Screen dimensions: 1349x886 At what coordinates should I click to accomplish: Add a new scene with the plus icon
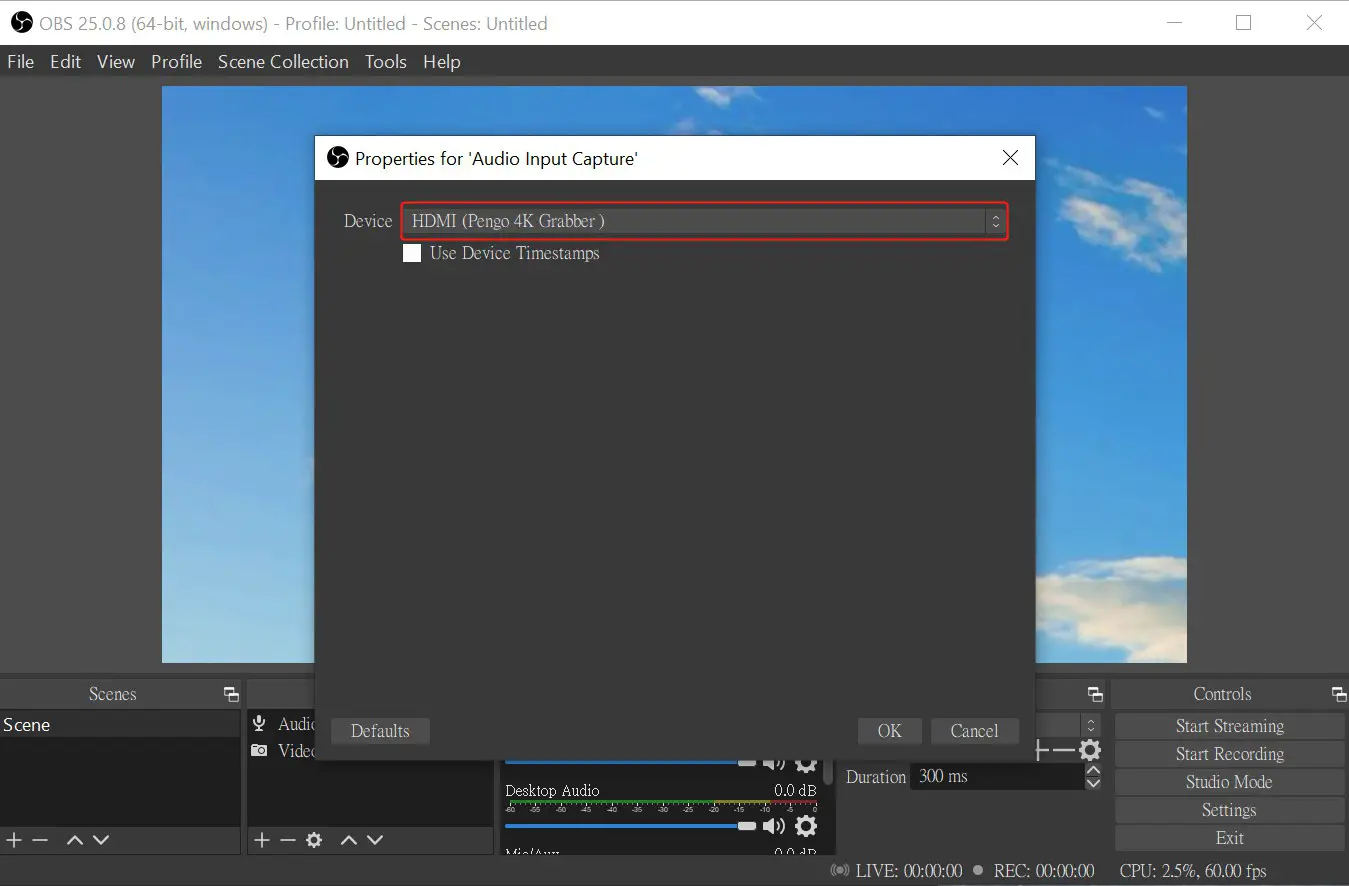pos(14,840)
